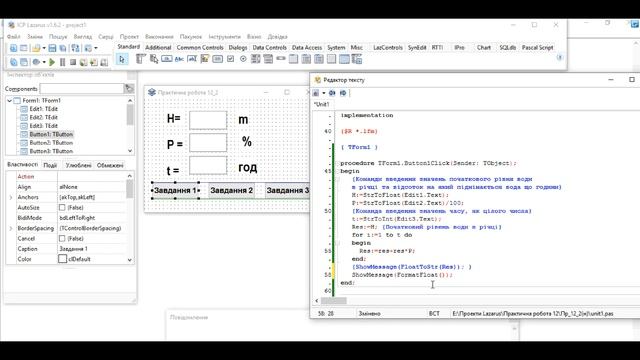The width and height of the screenshot is (640, 360).
Task: Select the TPopupMenu component icon
Action: 153,59
